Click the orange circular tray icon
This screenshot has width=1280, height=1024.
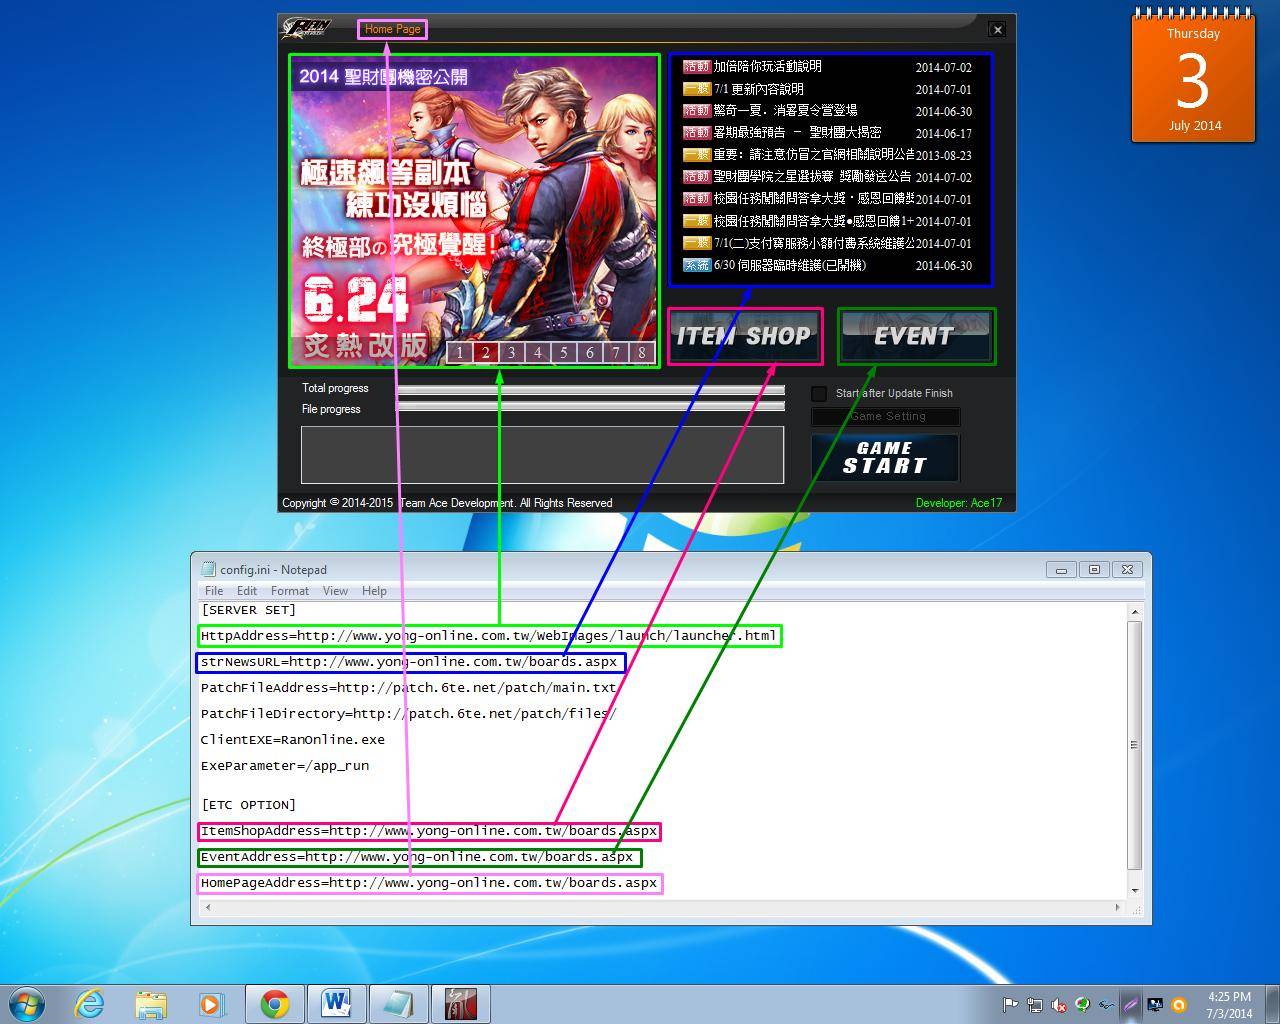1178,1005
